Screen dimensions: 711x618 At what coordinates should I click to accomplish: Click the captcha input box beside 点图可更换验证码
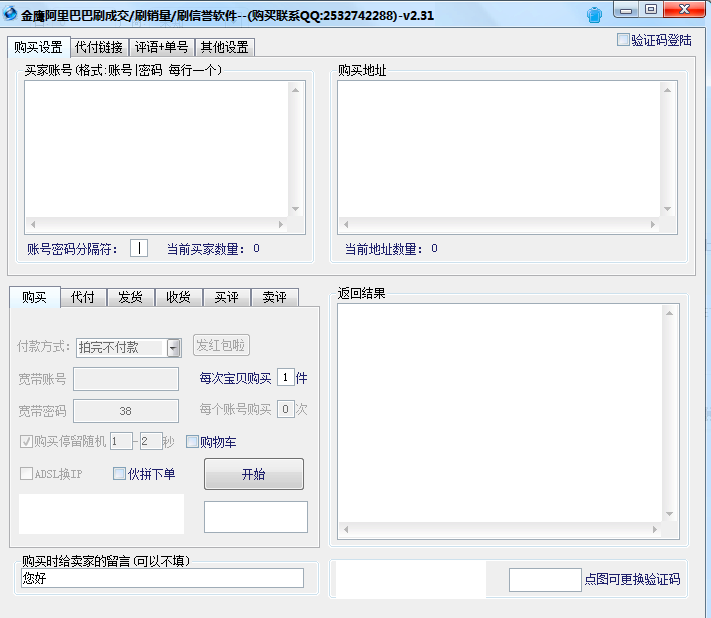(x=545, y=580)
